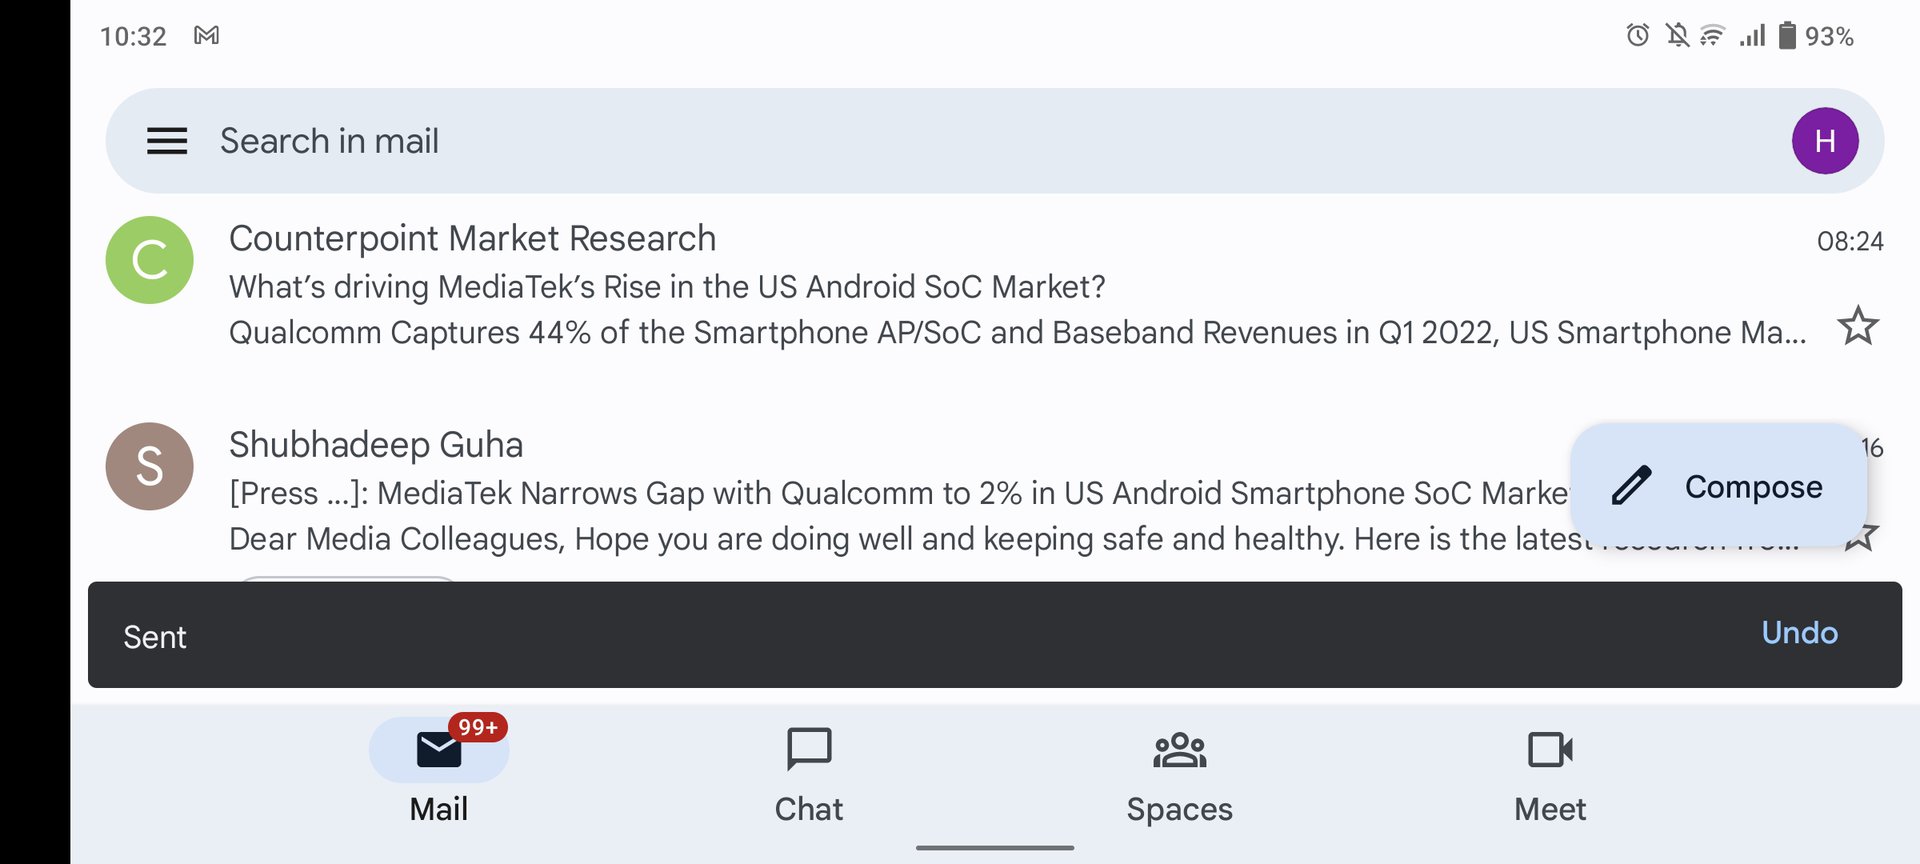The image size is (1920, 864).
Task: Open the hamburger navigation menu
Action: 167,141
